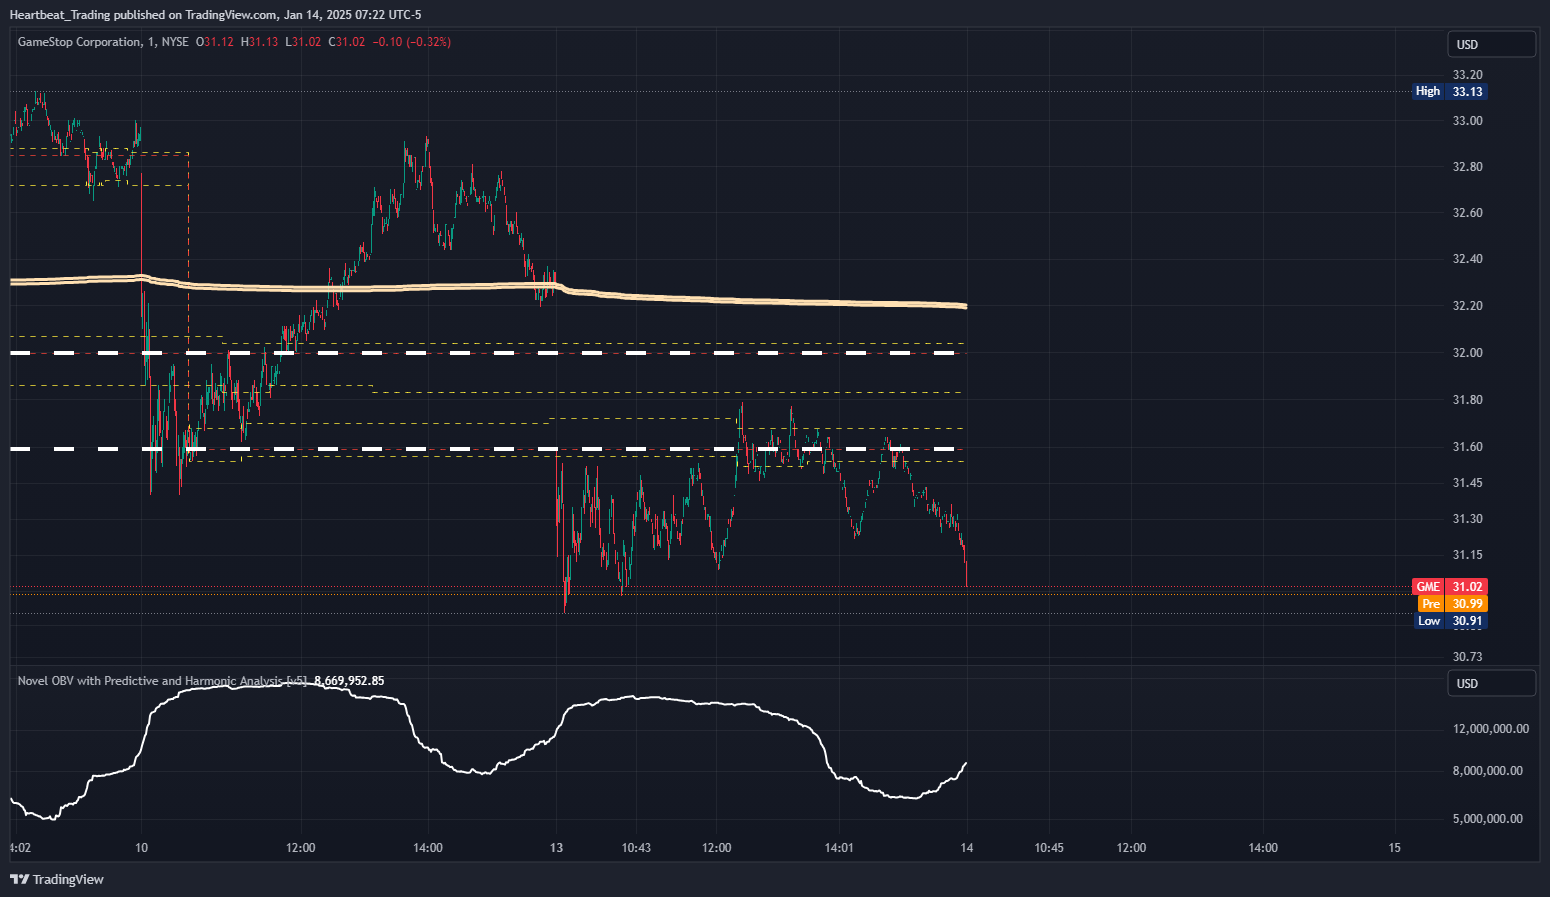Click the 33.20 price axis label
1550x897 pixels.
pyautogui.click(x=1467, y=75)
